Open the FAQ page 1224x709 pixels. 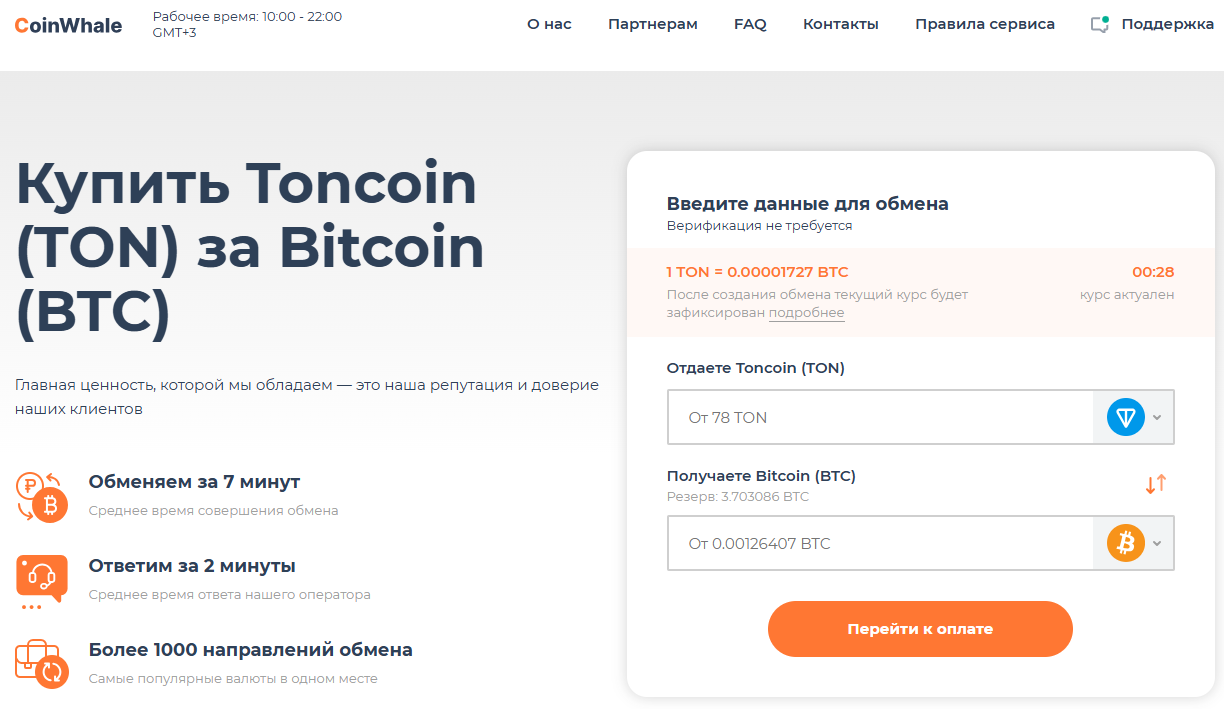point(749,24)
